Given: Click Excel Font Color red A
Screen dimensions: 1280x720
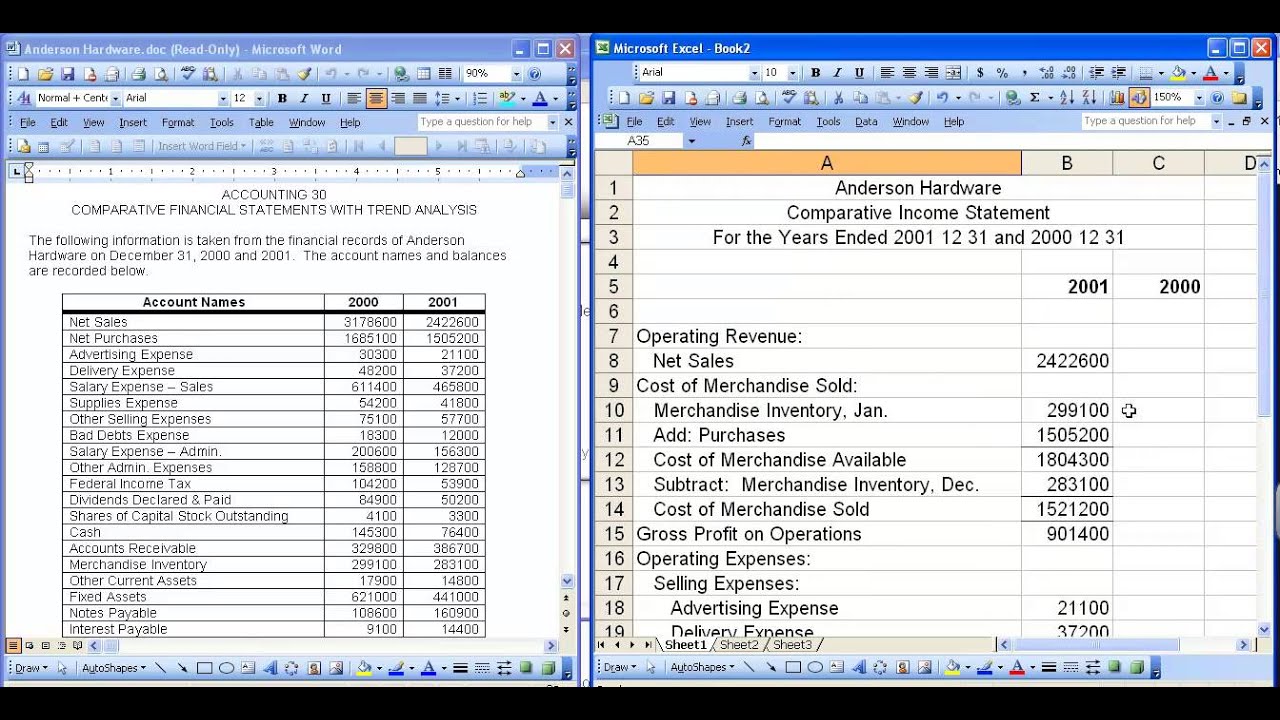Looking at the screenshot, I should tap(1210, 73).
